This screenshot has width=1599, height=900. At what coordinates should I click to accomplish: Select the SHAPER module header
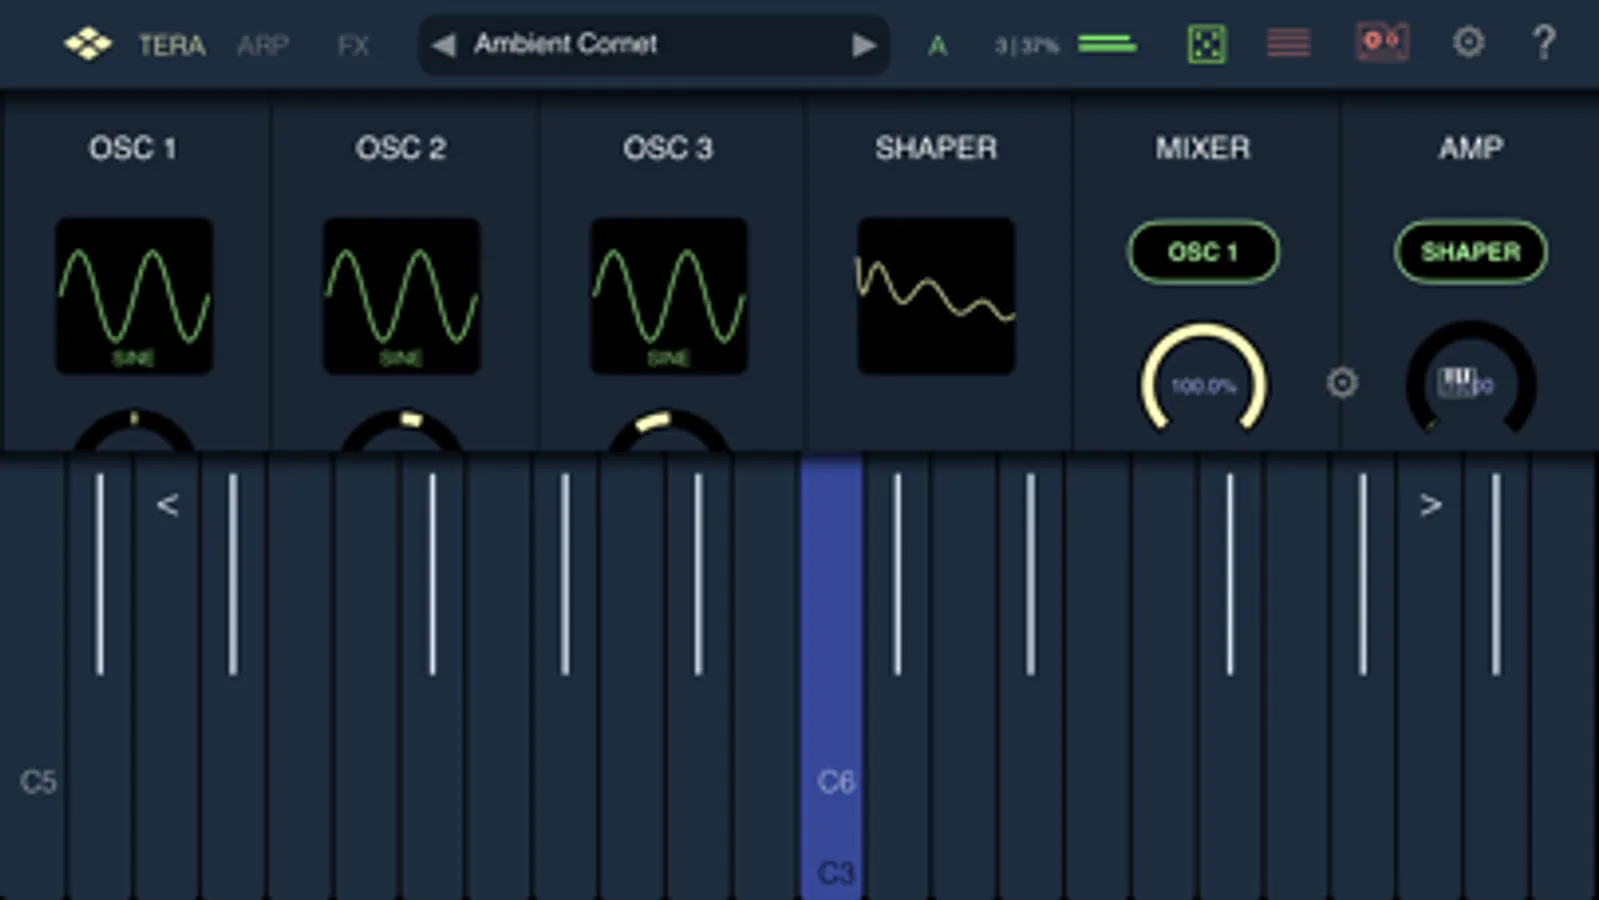tap(936, 148)
